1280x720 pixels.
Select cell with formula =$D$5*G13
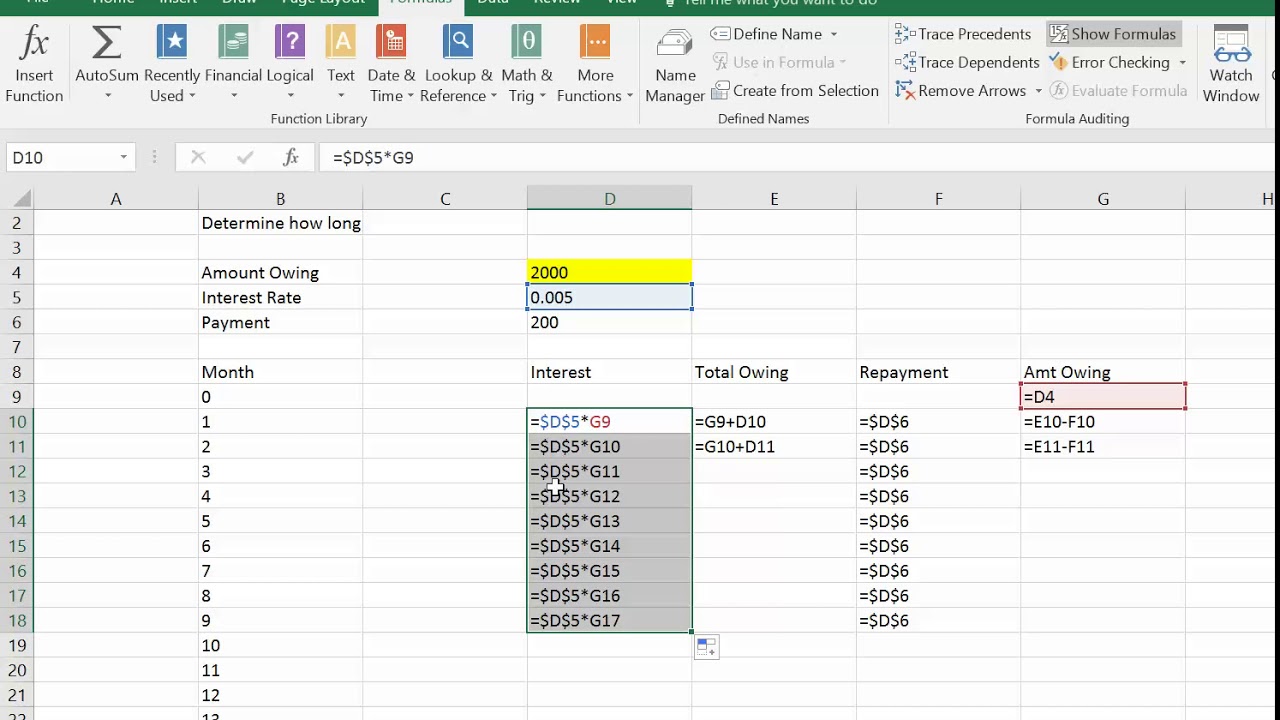(609, 521)
